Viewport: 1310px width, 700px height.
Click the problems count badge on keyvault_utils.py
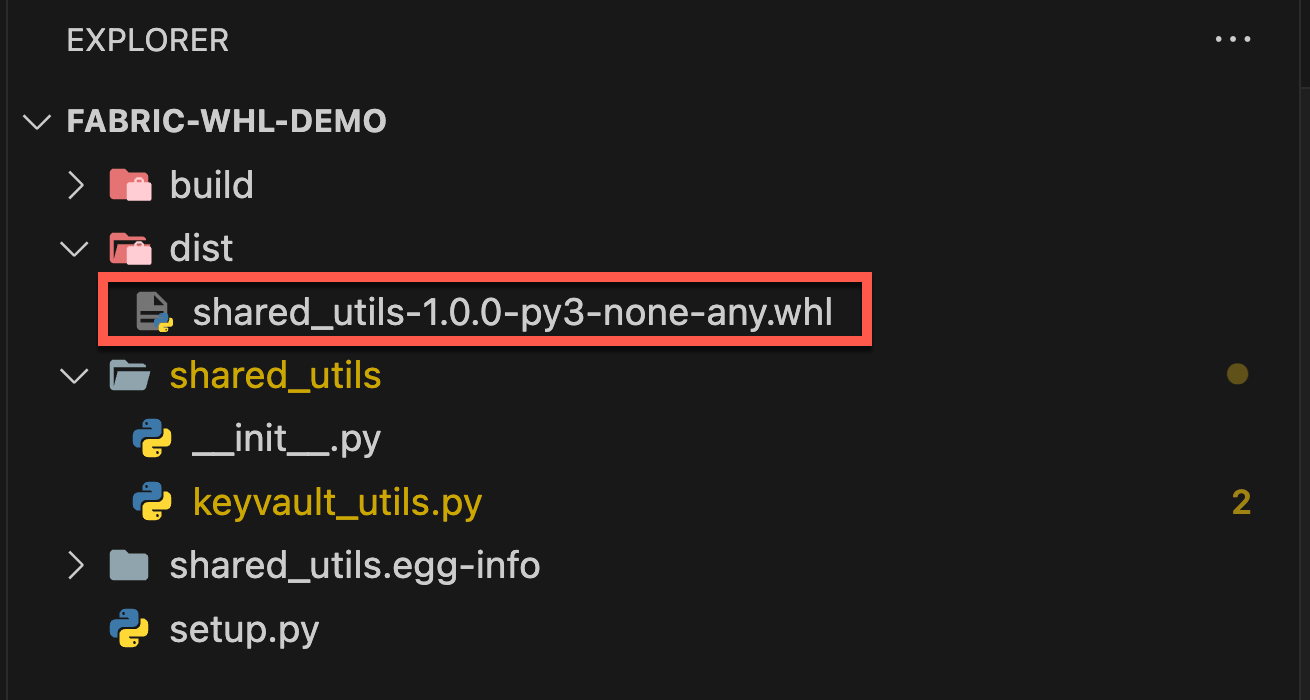pos(1241,502)
